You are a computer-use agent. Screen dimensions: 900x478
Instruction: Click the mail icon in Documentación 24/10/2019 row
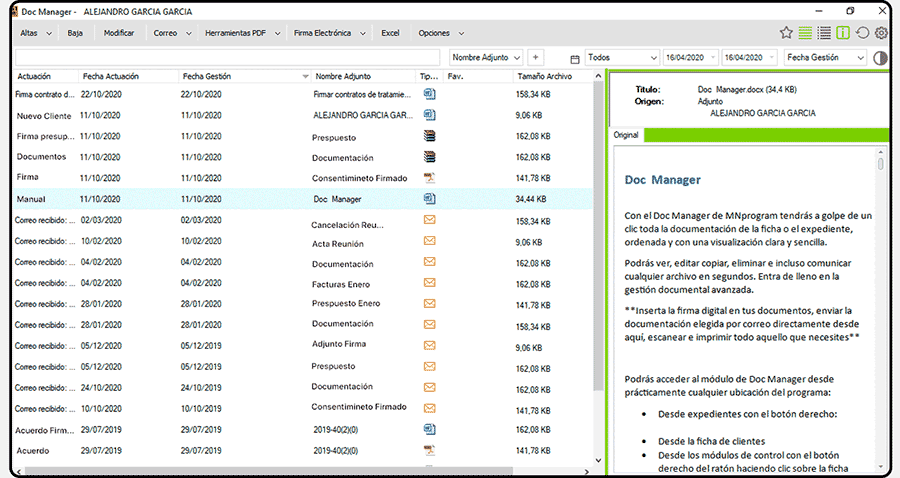point(429,387)
